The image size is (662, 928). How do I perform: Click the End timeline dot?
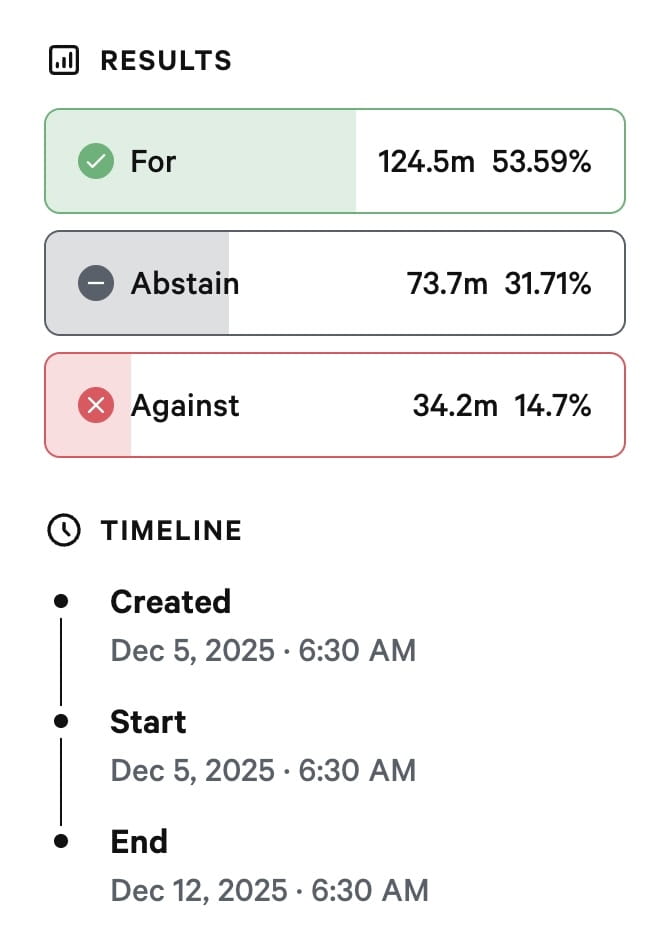coord(61,841)
